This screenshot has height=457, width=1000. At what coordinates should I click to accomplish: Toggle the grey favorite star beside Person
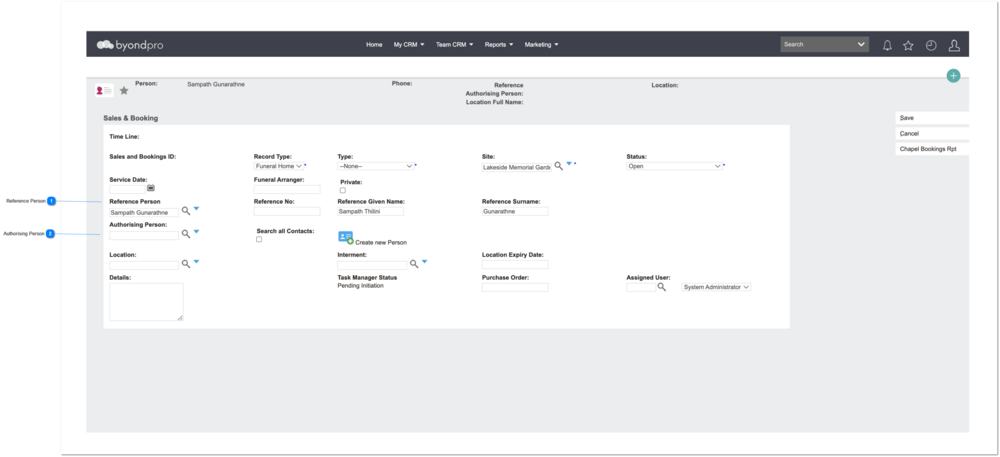(x=124, y=91)
